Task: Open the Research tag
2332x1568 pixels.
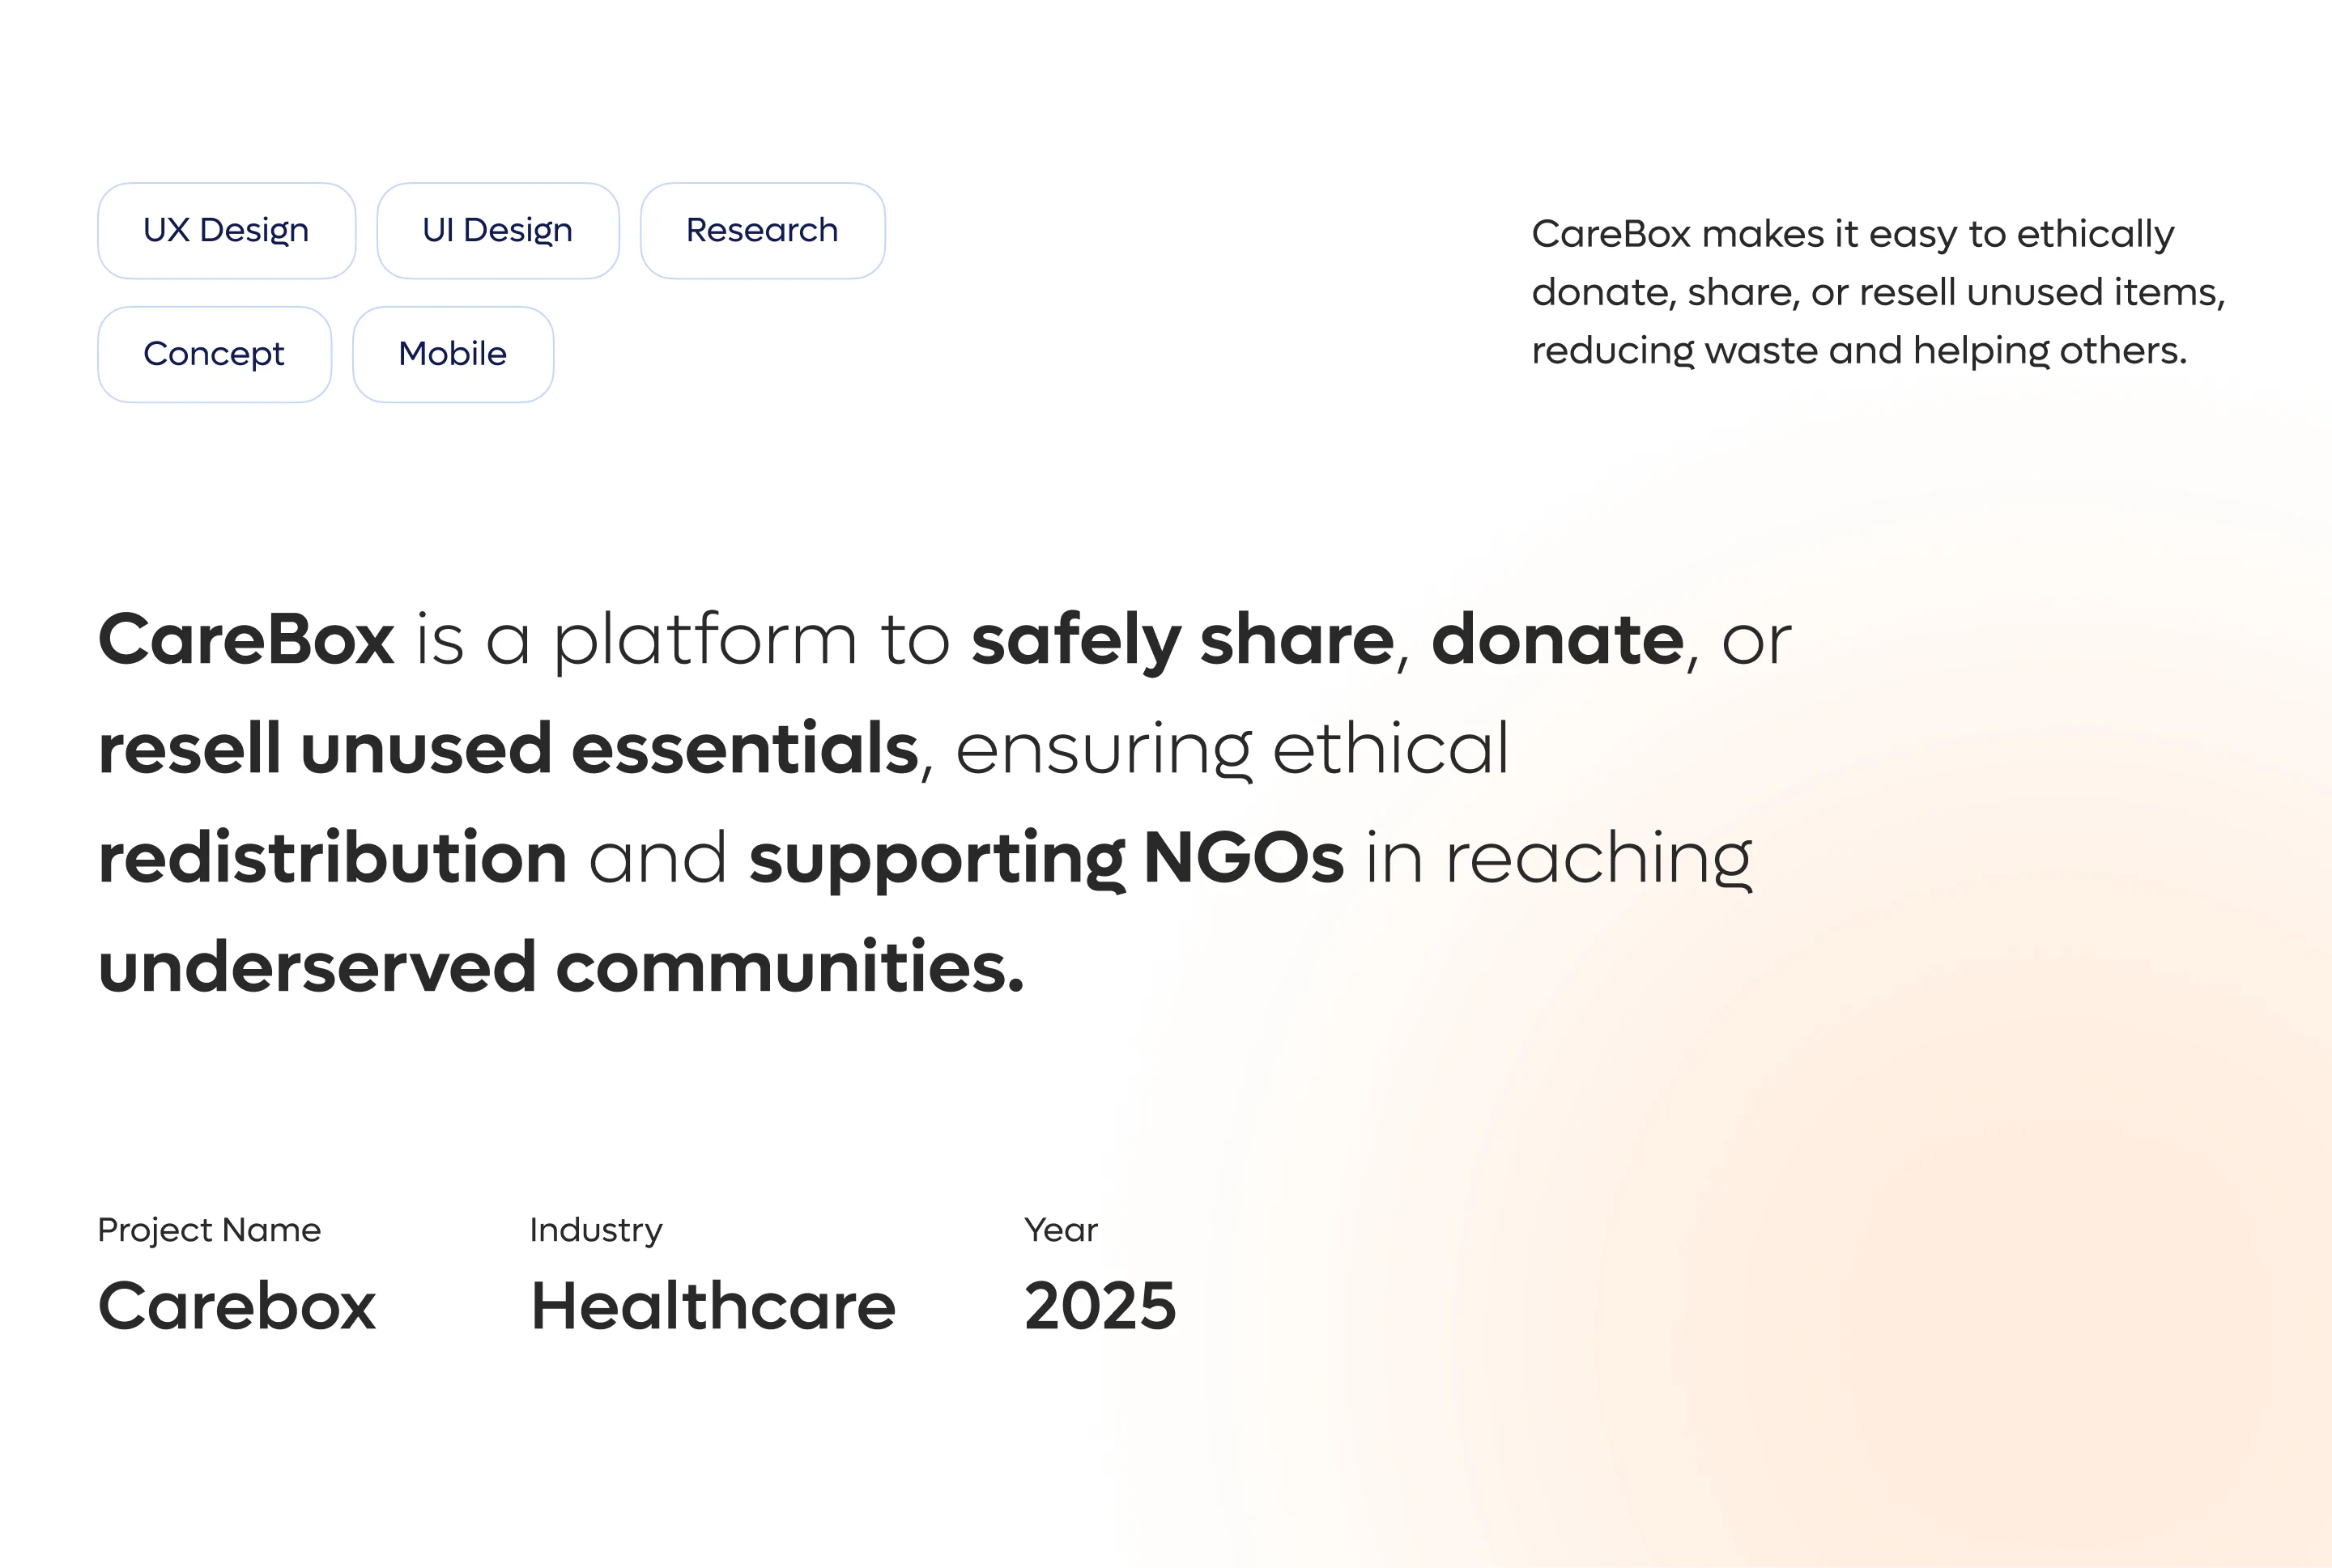Action: [x=762, y=231]
